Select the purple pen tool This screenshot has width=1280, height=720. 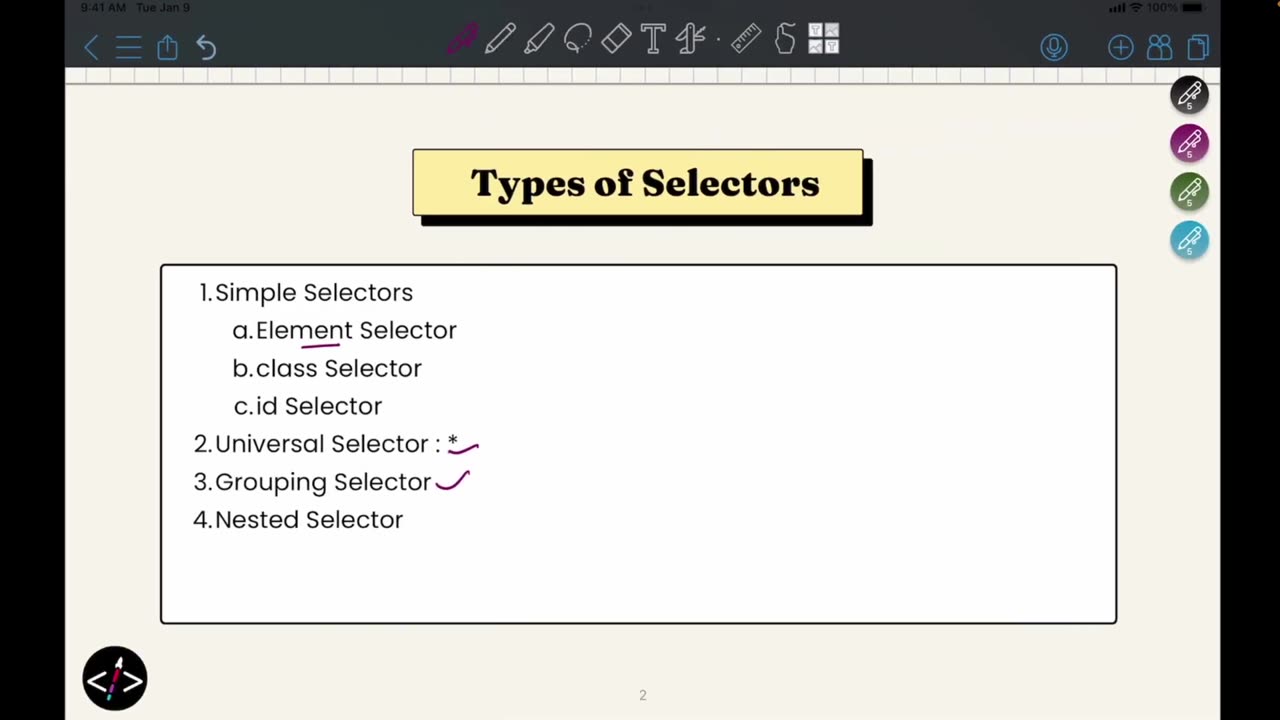(x=462, y=41)
